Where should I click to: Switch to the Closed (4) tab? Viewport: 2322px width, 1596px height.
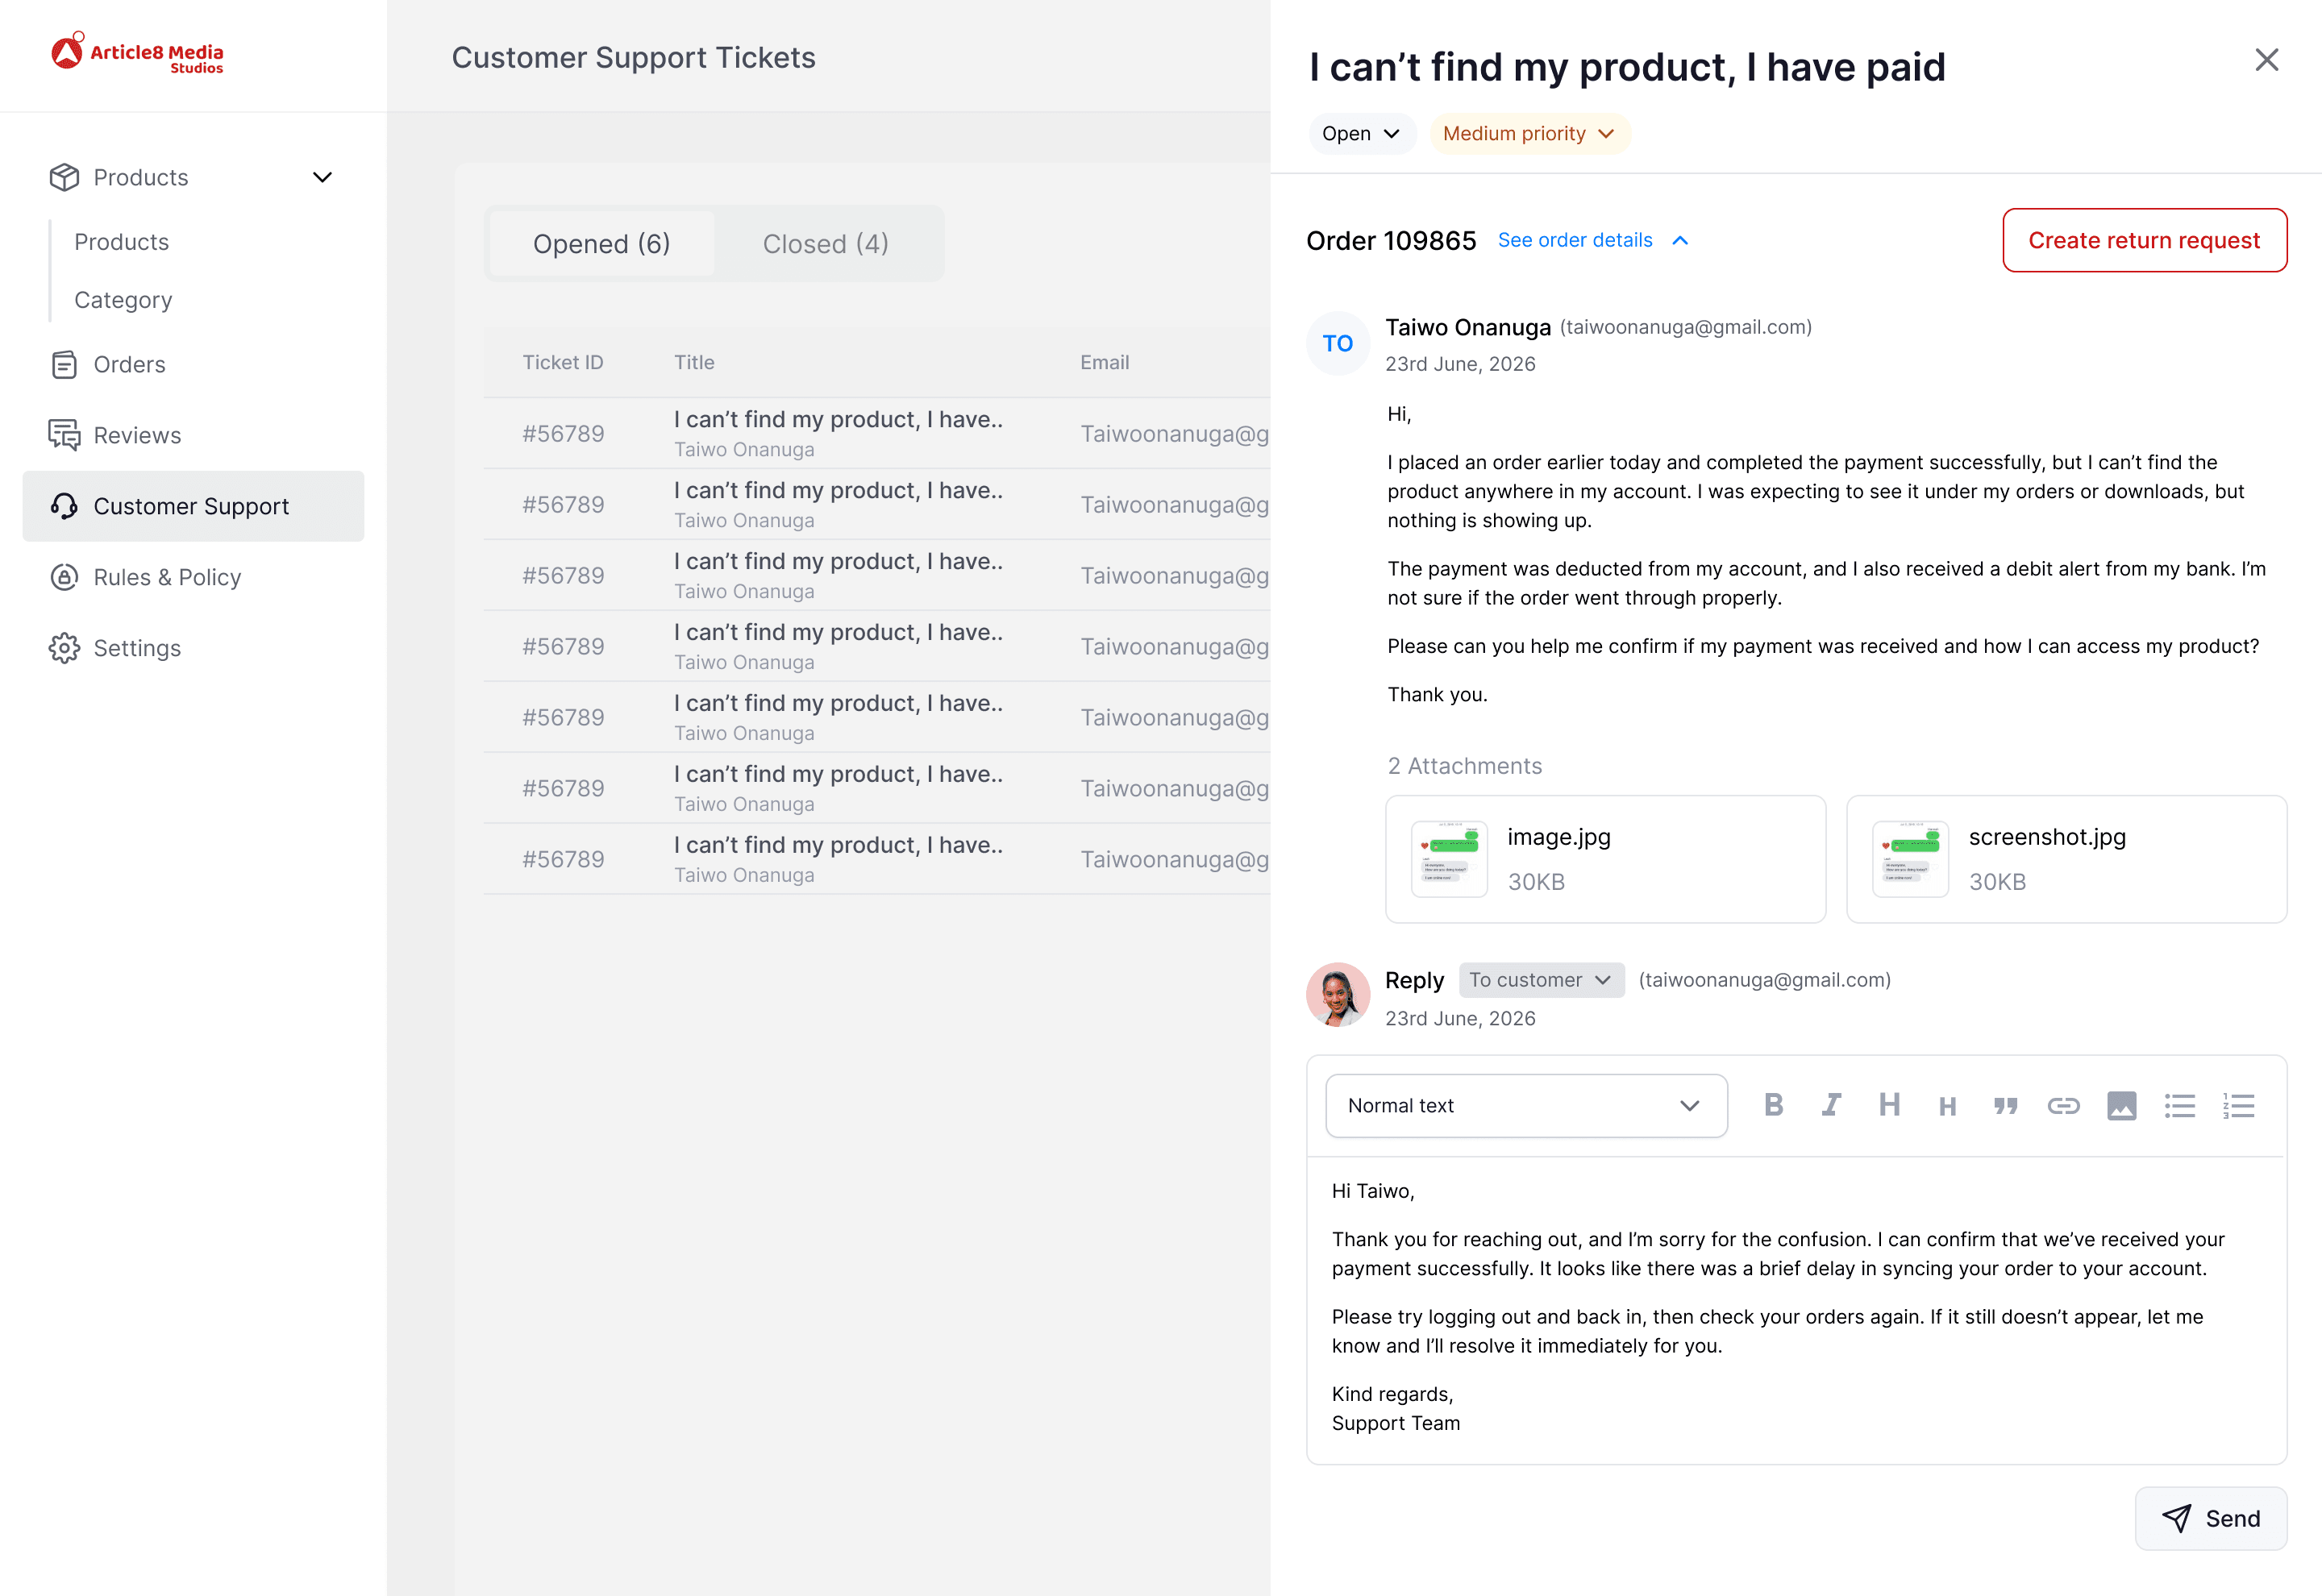pos(825,244)
